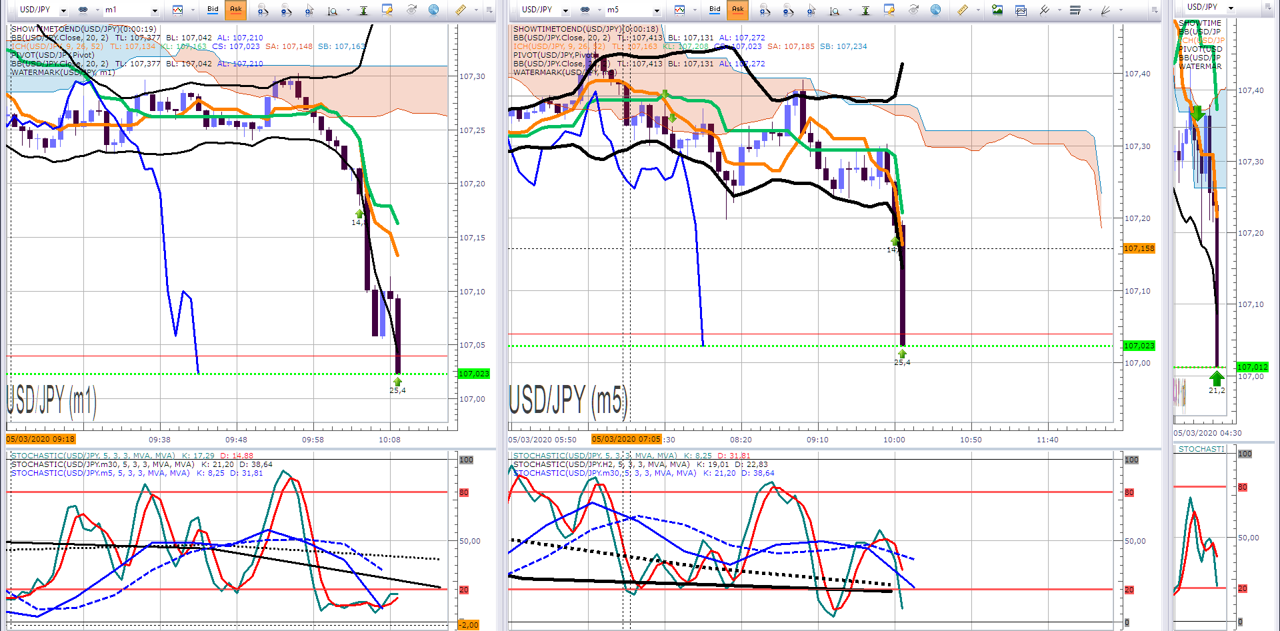Click the magnifier search icon in m1 toolbar

[x=332, y=9]
